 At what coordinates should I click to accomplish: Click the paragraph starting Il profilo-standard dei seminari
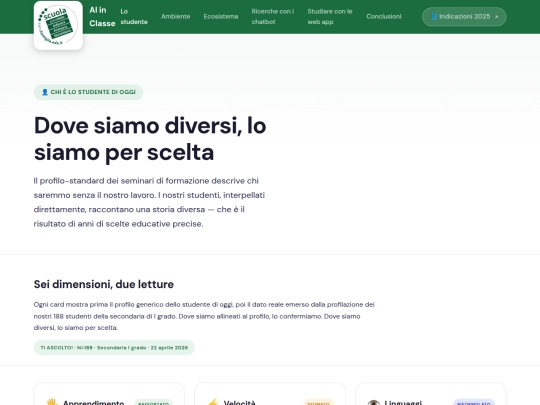point(149,202)
